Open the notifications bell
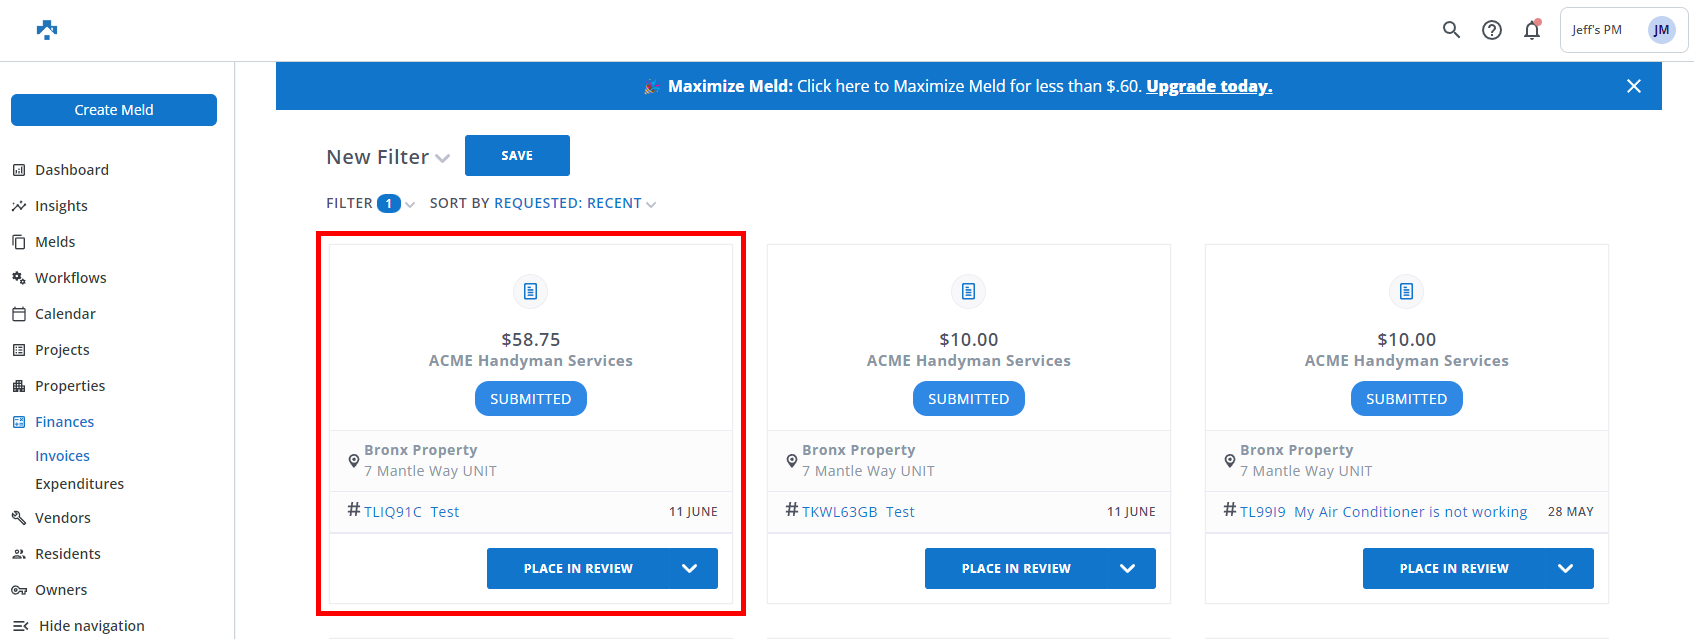 click(x=1531, y=30)
